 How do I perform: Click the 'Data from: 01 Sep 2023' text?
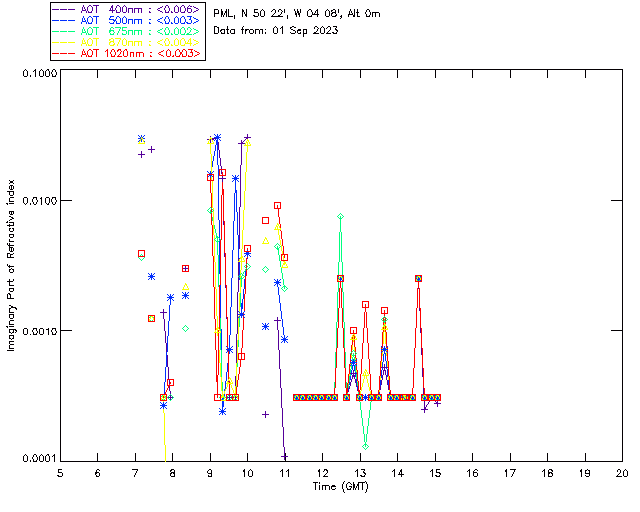pos(276,31)
